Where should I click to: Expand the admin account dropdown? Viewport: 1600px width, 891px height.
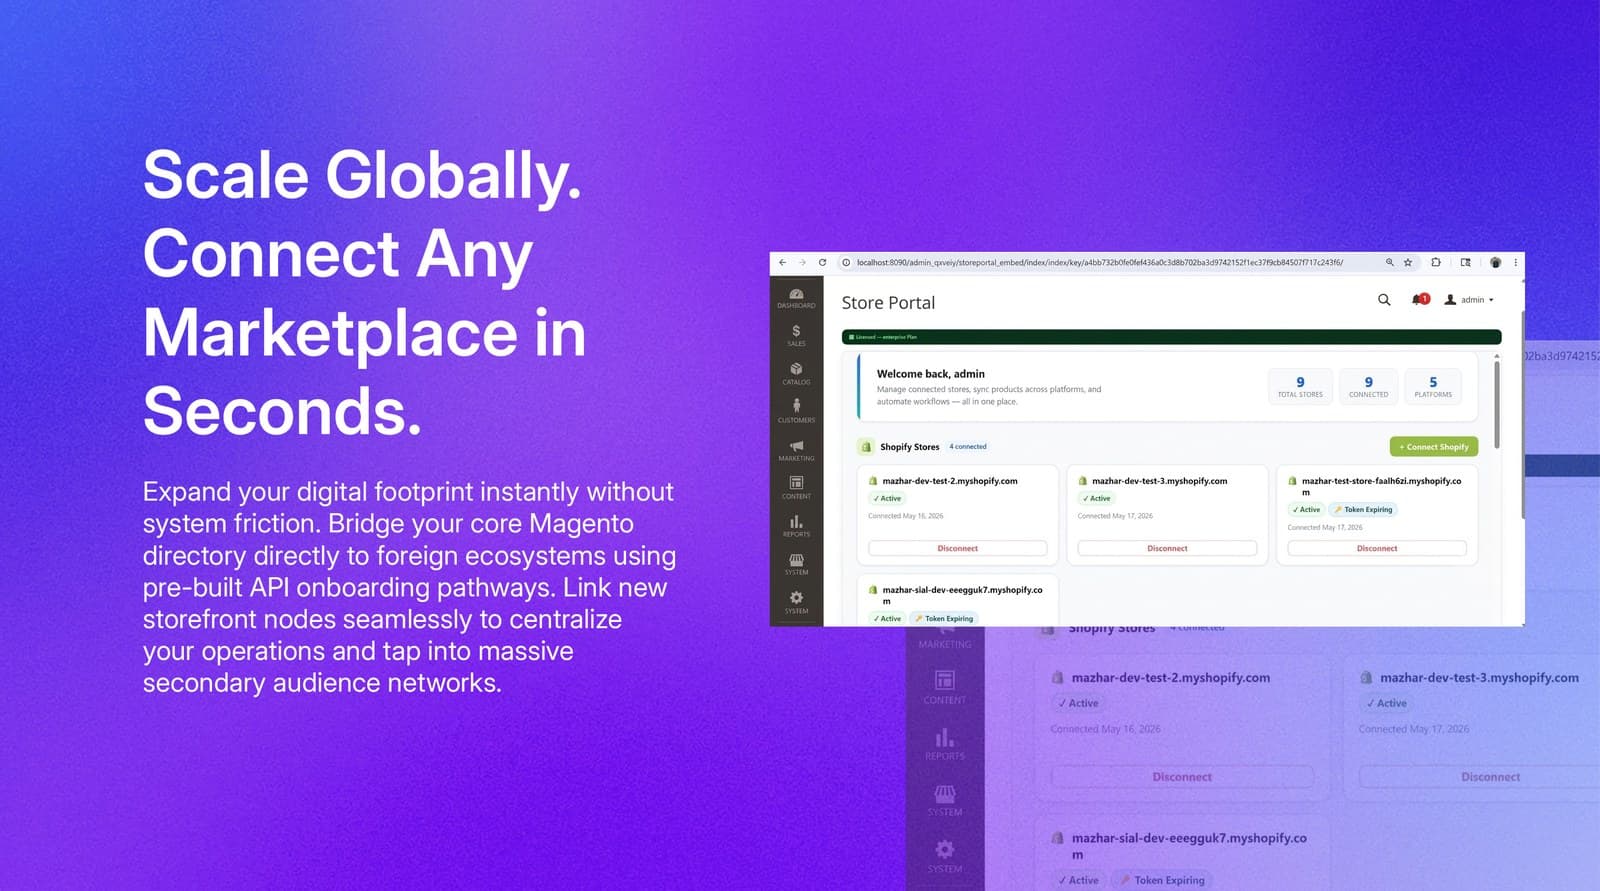(x=1469, y=300)
